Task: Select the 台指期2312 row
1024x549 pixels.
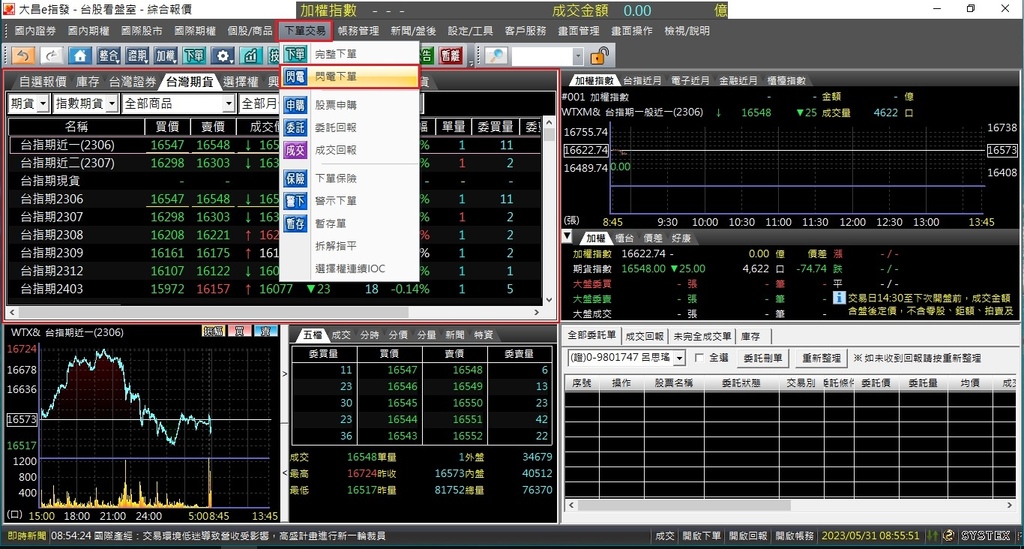Action: pos(276,270)
